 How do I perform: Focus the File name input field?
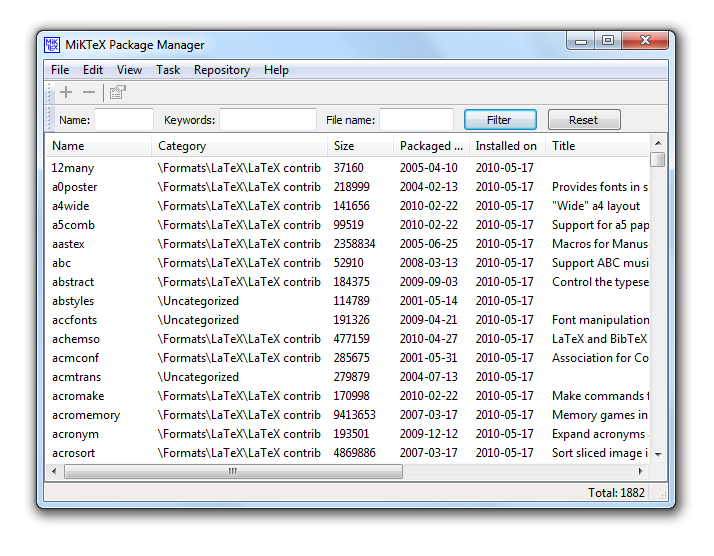(x=416, y=120)
